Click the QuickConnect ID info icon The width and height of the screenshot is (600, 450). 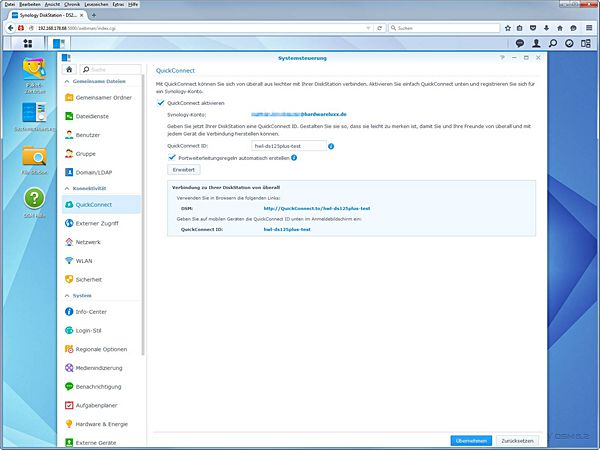[331, 146]
